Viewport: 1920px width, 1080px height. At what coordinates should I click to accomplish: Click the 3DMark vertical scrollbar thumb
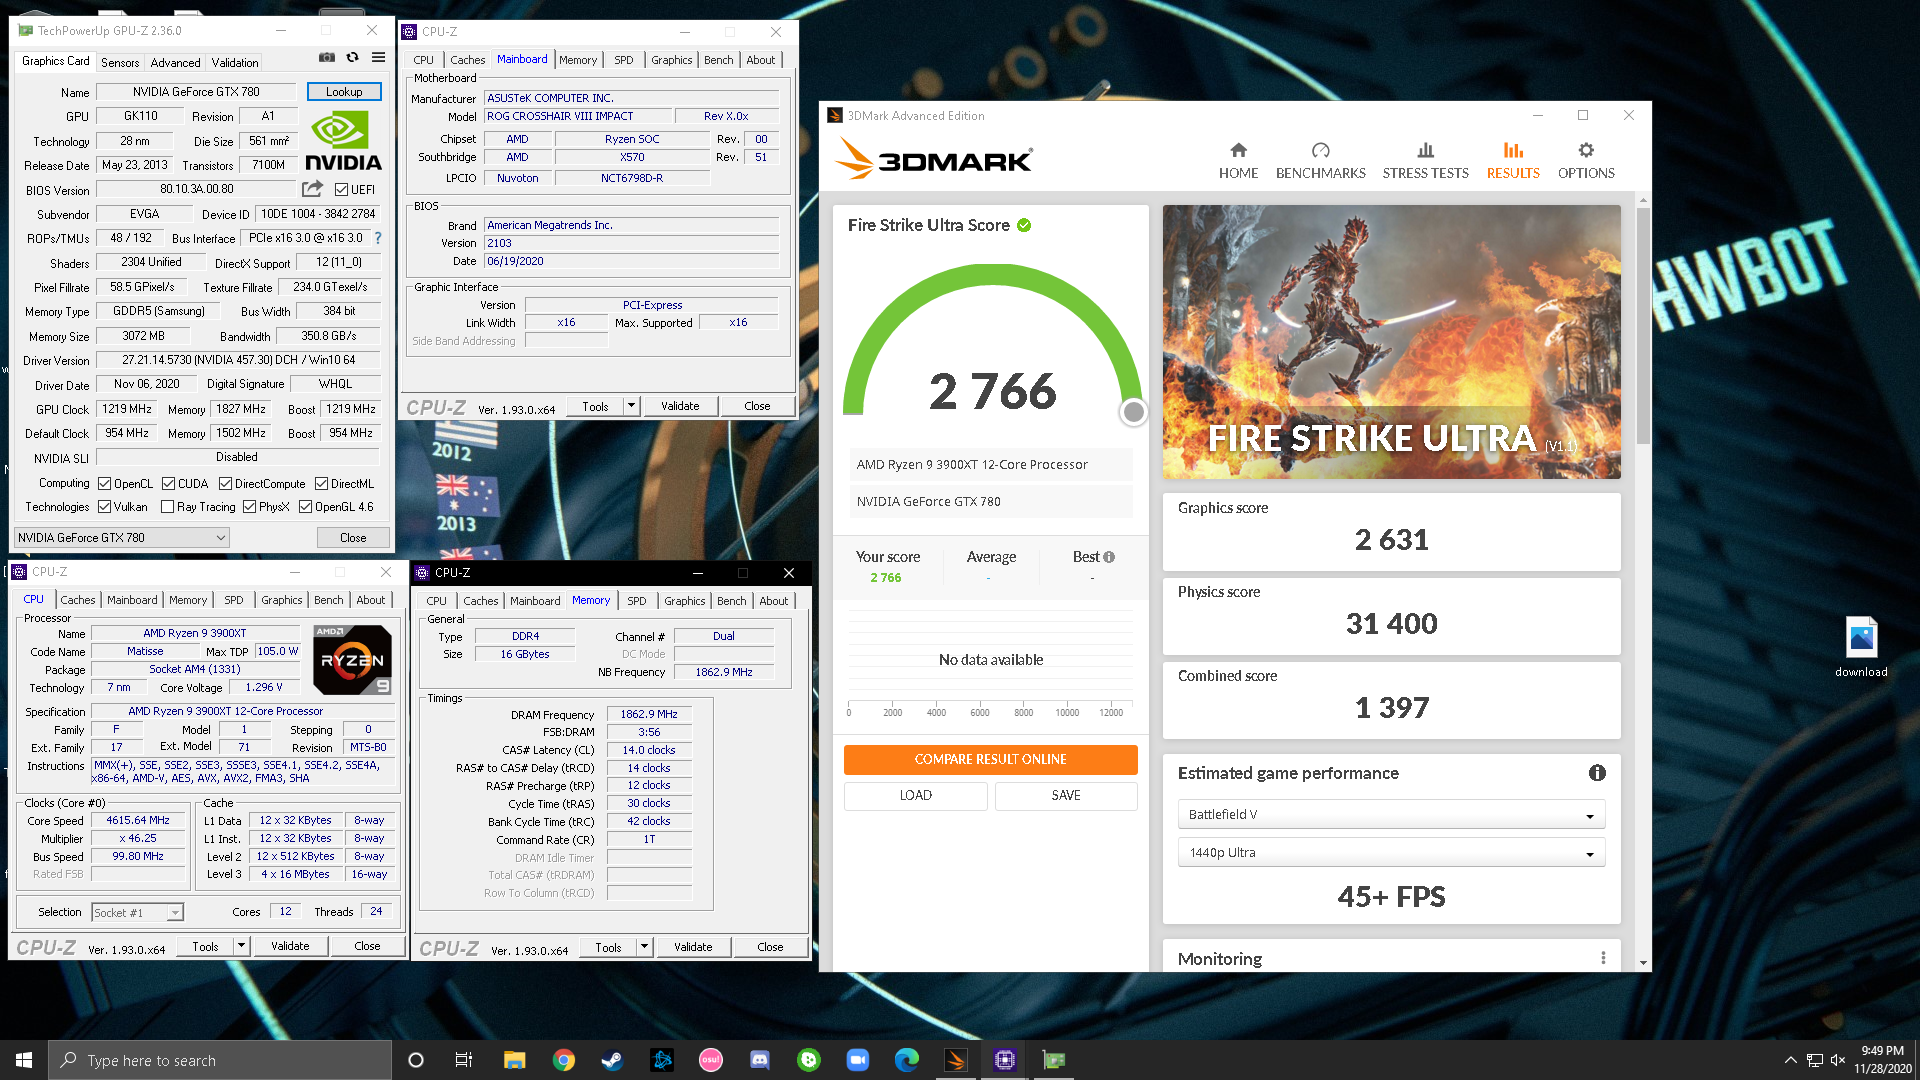pos(1643,325)
